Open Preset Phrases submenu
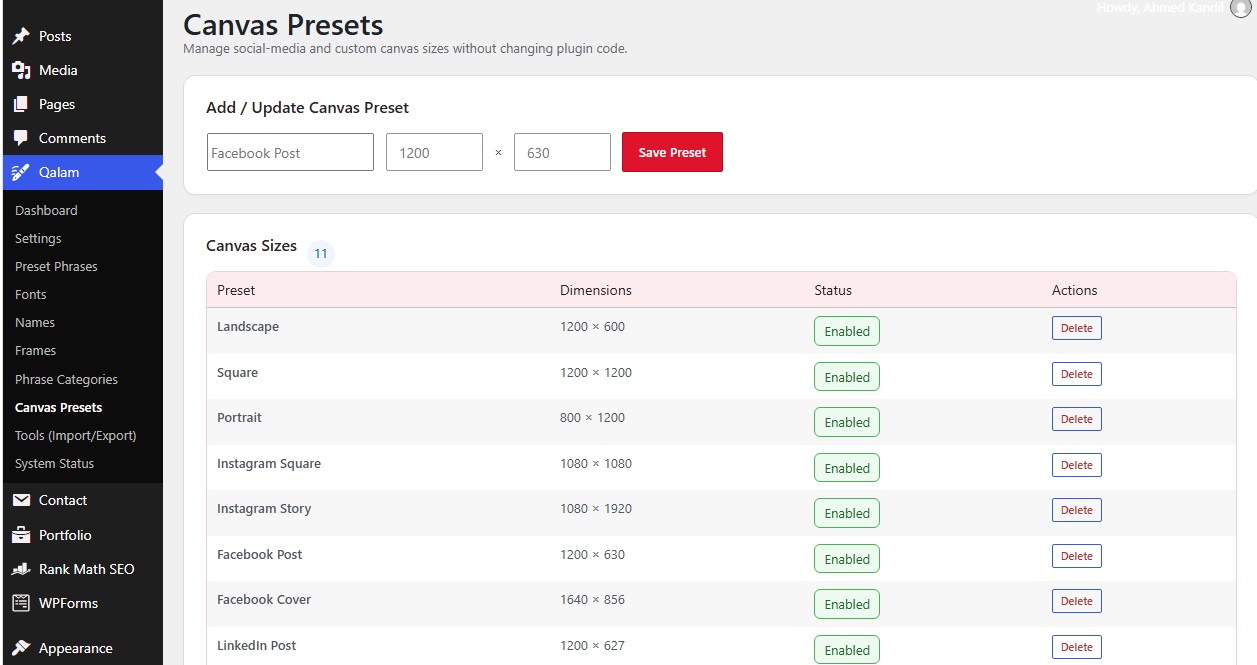The width and height of the screenshot is (1257, 665). 56,266
